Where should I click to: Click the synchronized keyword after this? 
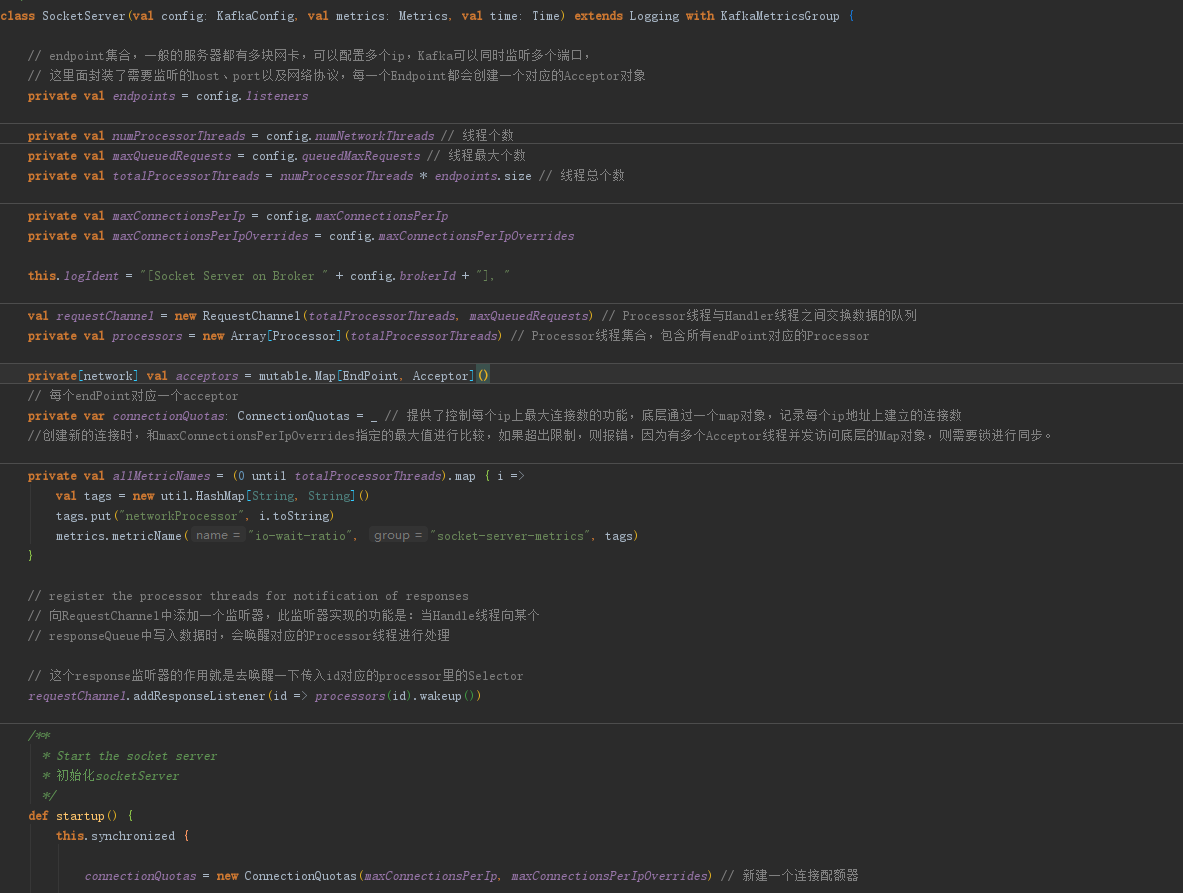pos(133,836)
